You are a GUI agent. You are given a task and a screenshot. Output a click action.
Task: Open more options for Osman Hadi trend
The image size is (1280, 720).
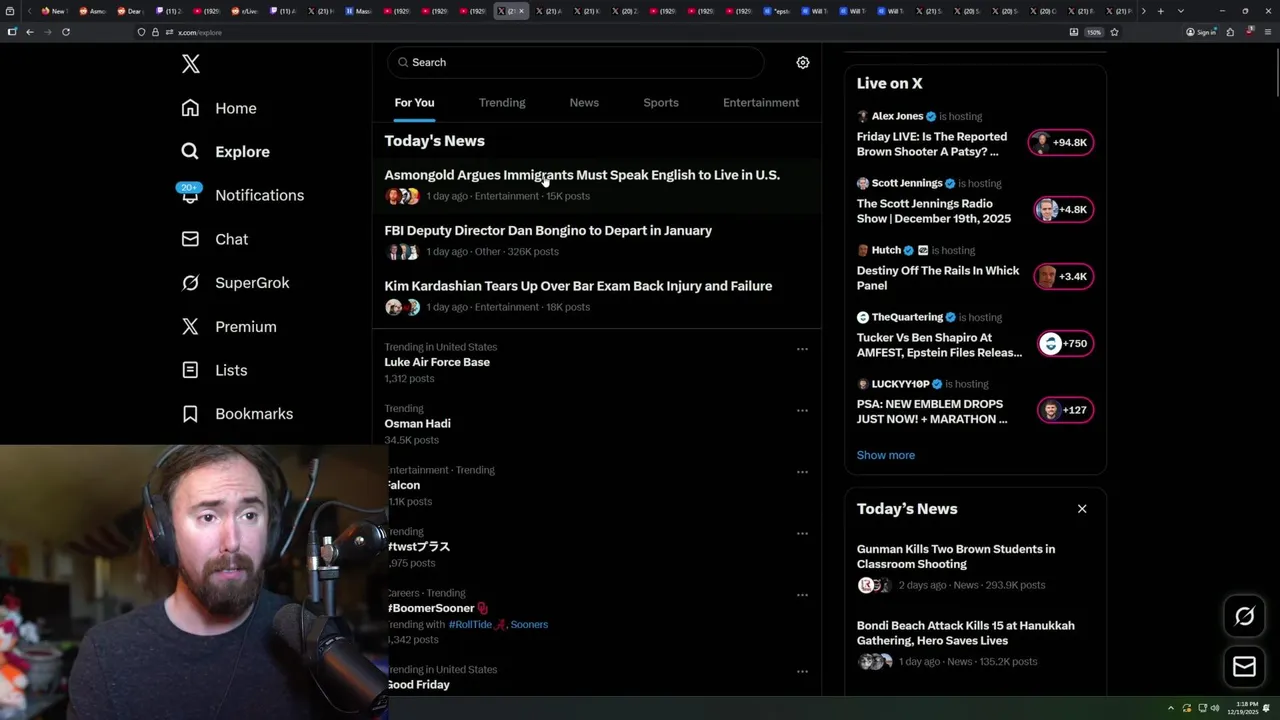tap(802, 410)
